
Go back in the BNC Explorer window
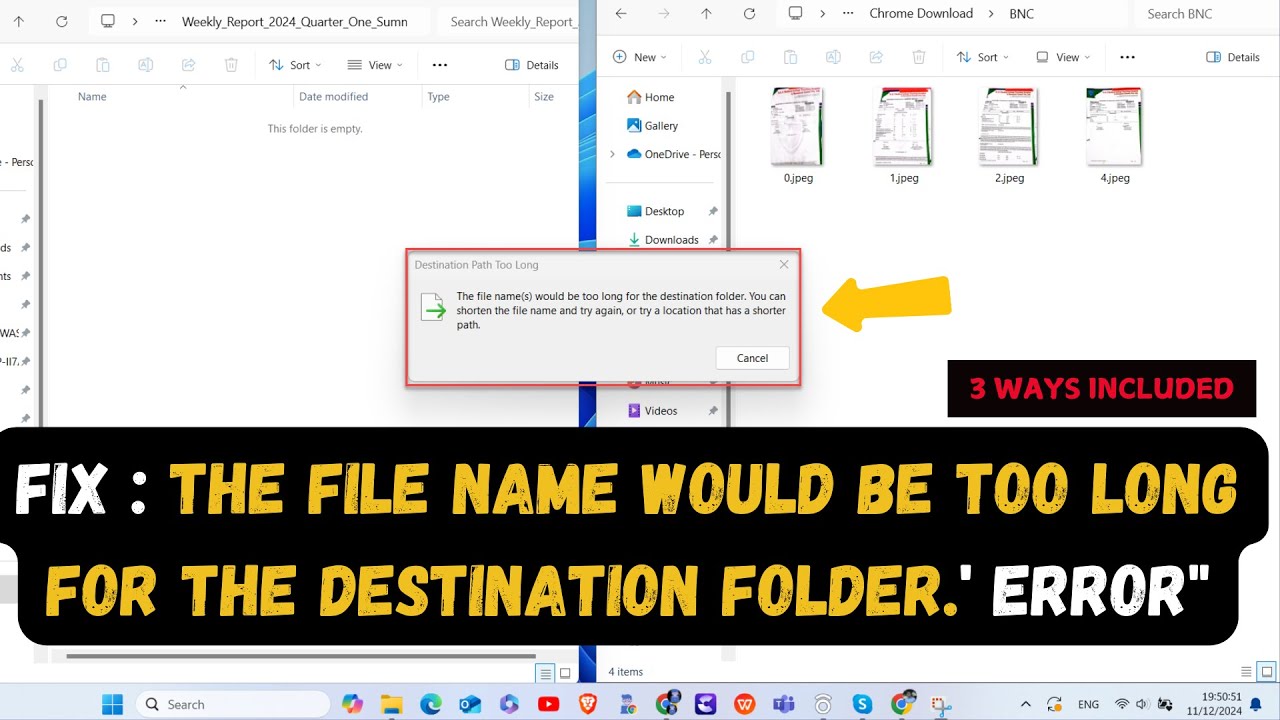click(x=621, y=14)
